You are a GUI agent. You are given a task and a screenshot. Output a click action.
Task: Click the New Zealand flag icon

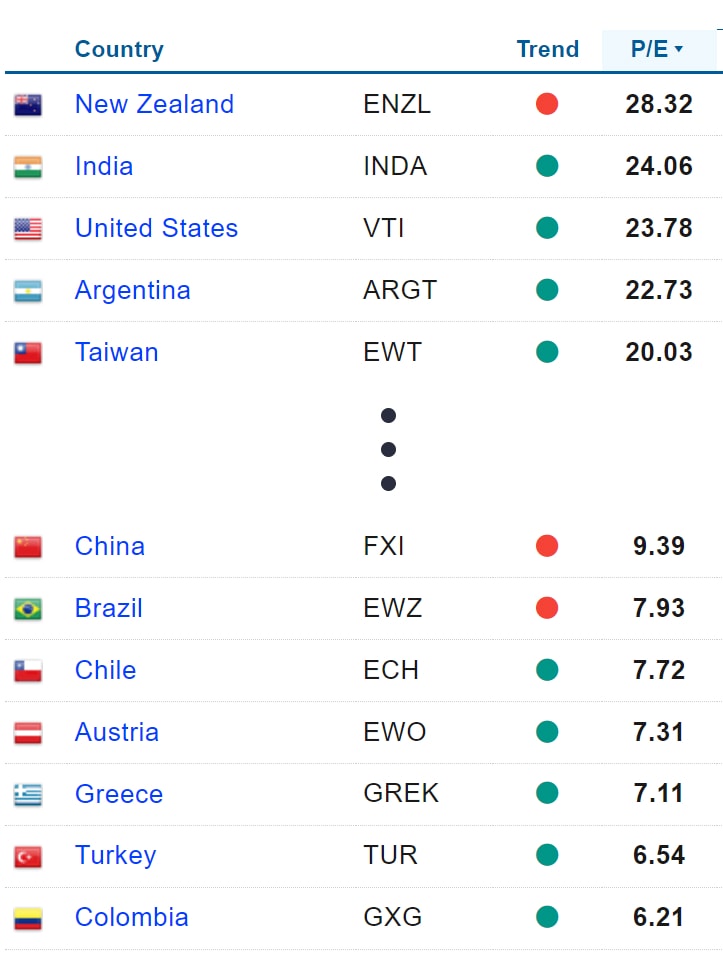tap(28, 105)
